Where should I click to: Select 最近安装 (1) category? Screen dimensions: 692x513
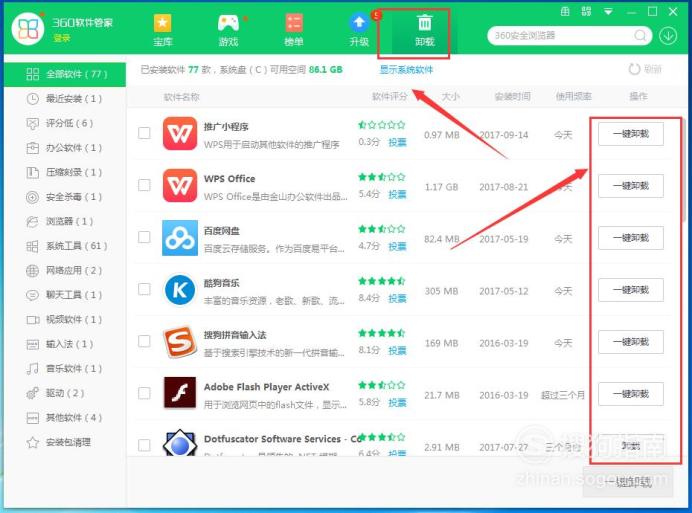coord(65,99)
